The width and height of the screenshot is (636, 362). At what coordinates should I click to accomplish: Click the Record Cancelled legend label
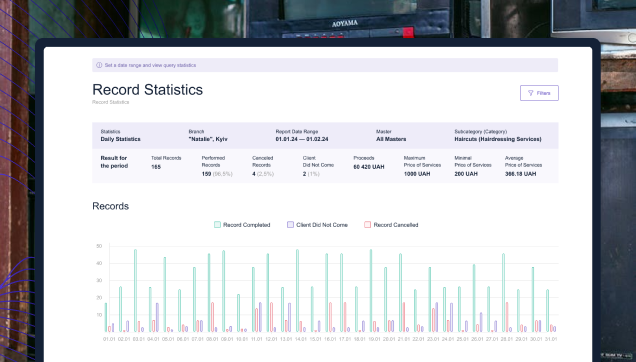coord(395,225)
